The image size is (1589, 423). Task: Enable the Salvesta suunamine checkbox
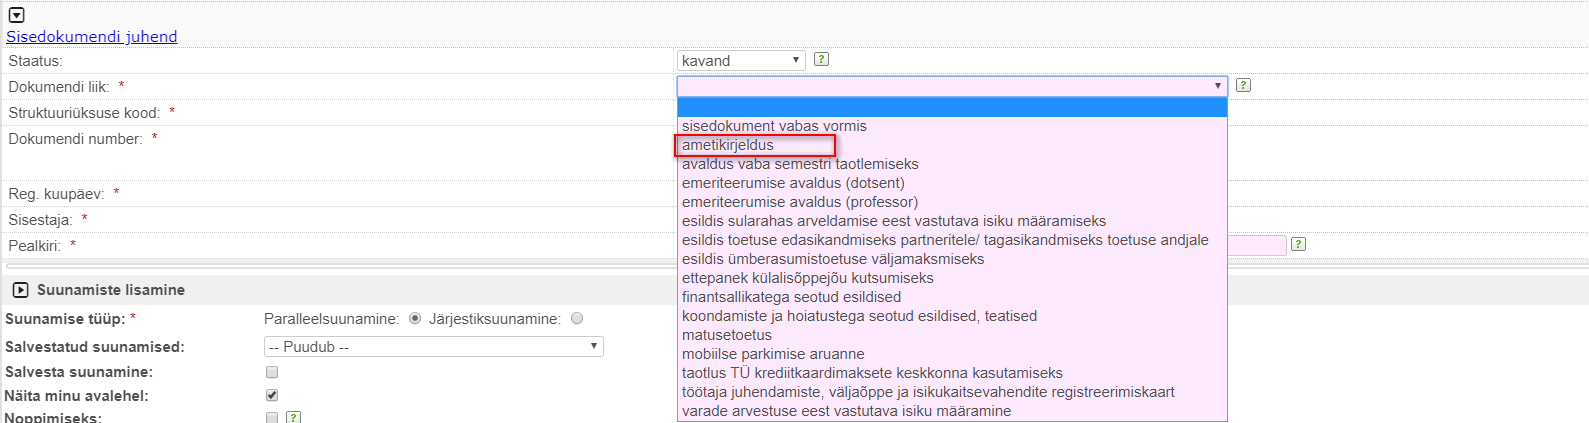(272, 372)
